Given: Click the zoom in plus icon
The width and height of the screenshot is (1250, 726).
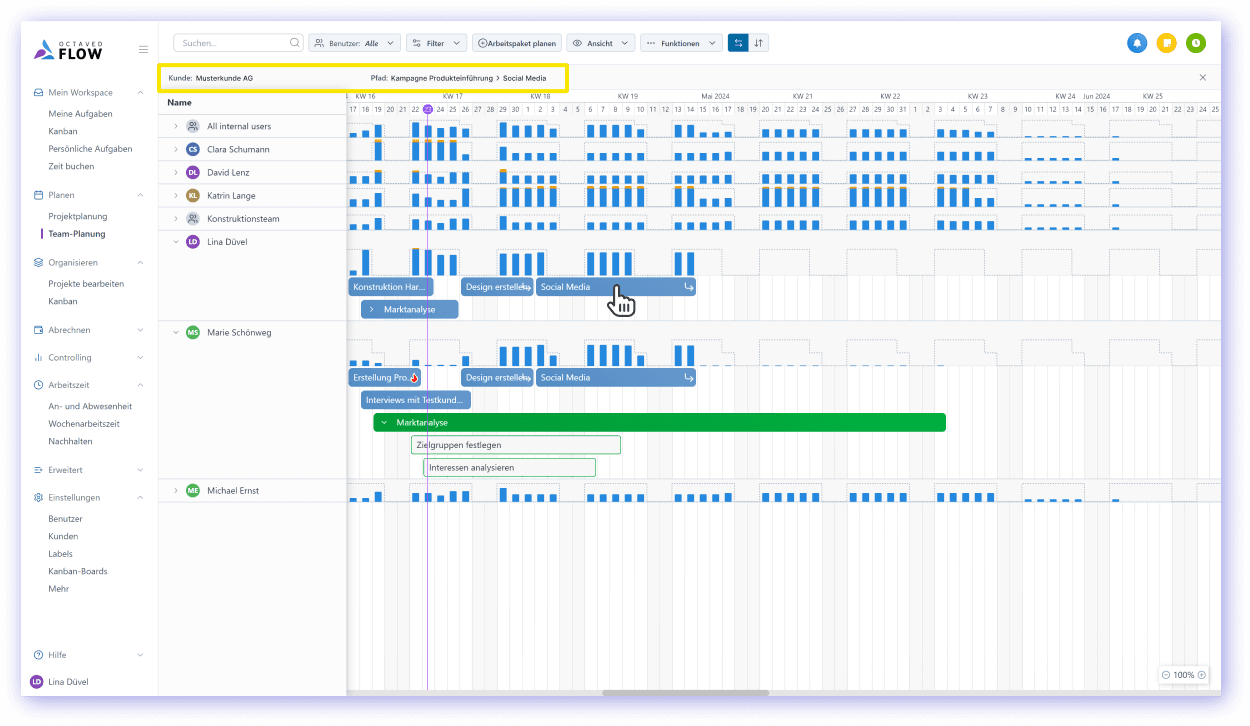Looking at the screenshot, I should (1202, 675).
